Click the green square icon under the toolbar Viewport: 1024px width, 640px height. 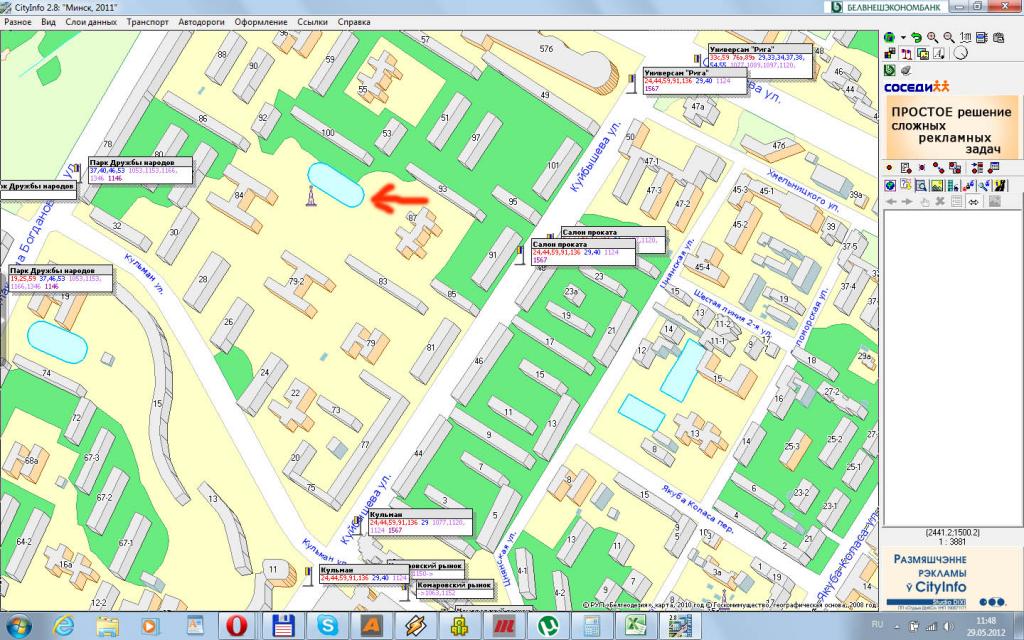pyautogui.click(x=889, y=70)
